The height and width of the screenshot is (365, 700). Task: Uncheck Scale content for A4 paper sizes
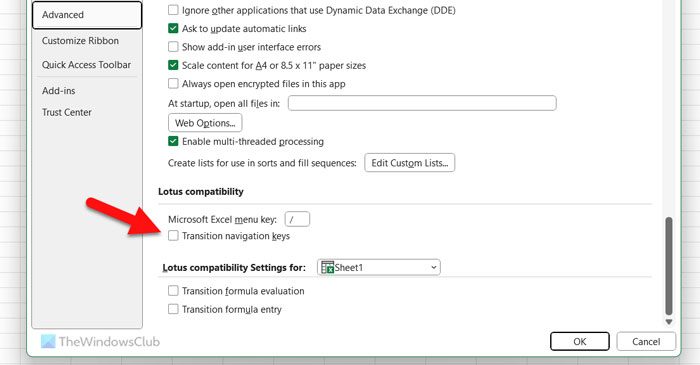[173, 65]
